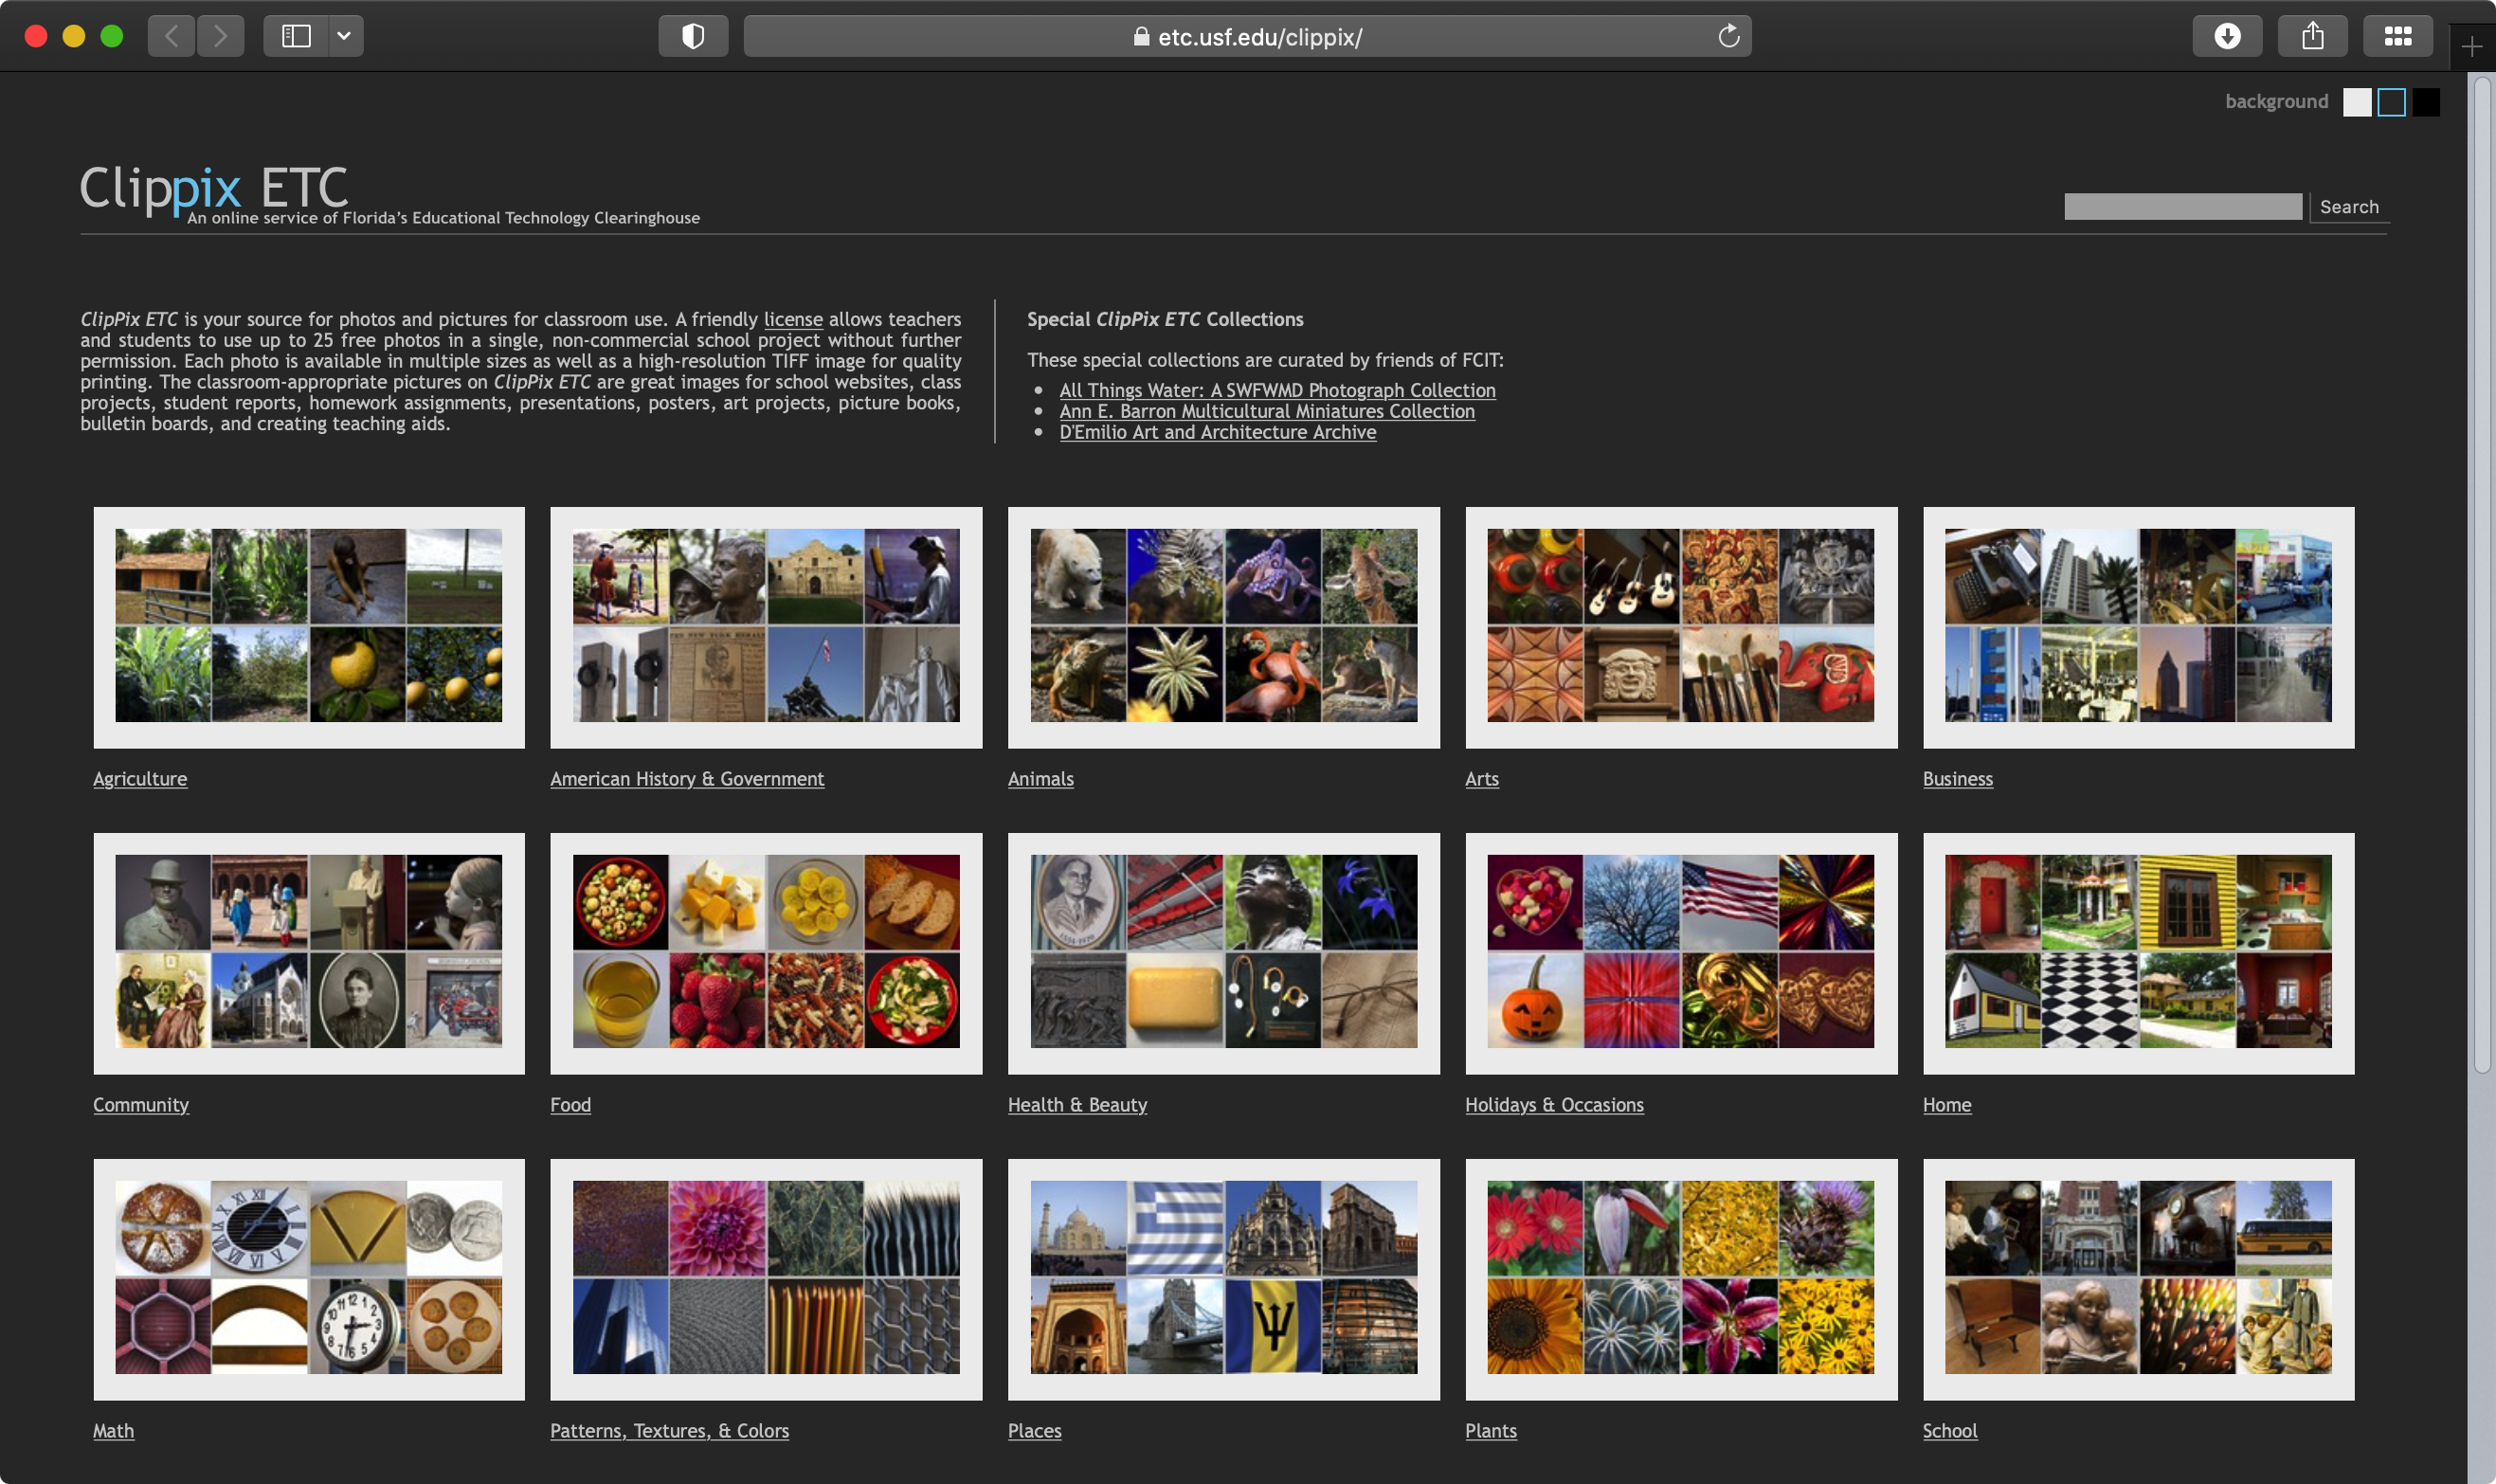Click the Share toolbar icon

(x=2312, y=37)
